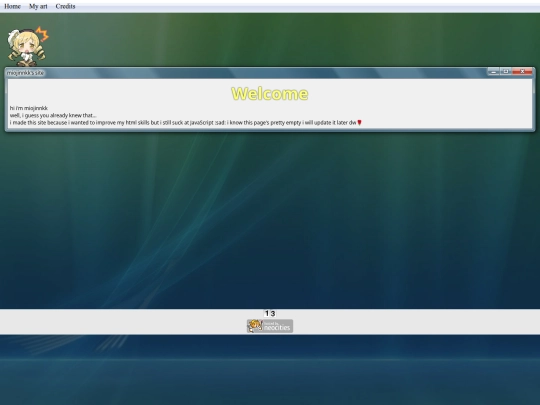Click the Welcome heading
This screenshot has width=540, height=405.
[270, 94]
